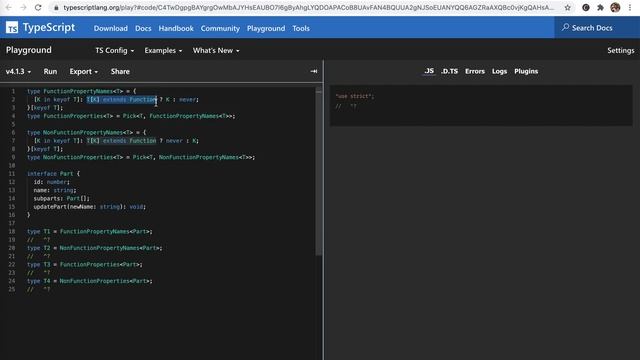
Task: Click the 'id: number;' line
Action: (x=51, y=182)
